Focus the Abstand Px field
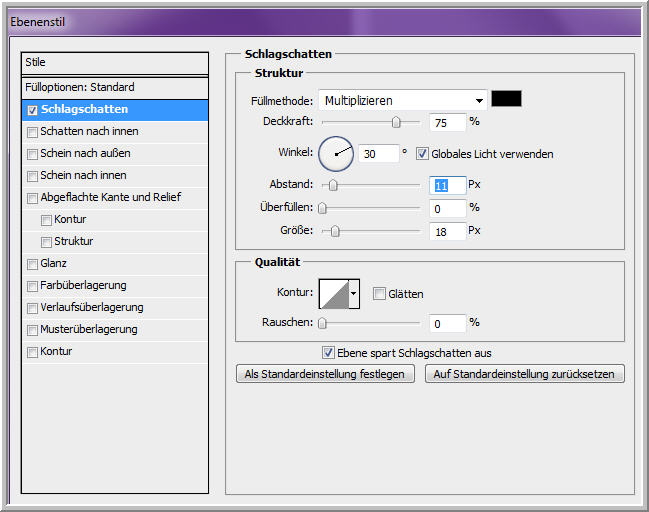Screen dimensions: 649x512 [x=448, y=185]
